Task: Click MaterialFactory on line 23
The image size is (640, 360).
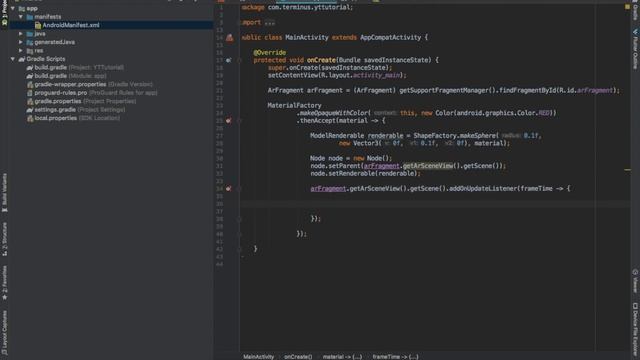Action: pyautogui.click(x=294, y=105)
